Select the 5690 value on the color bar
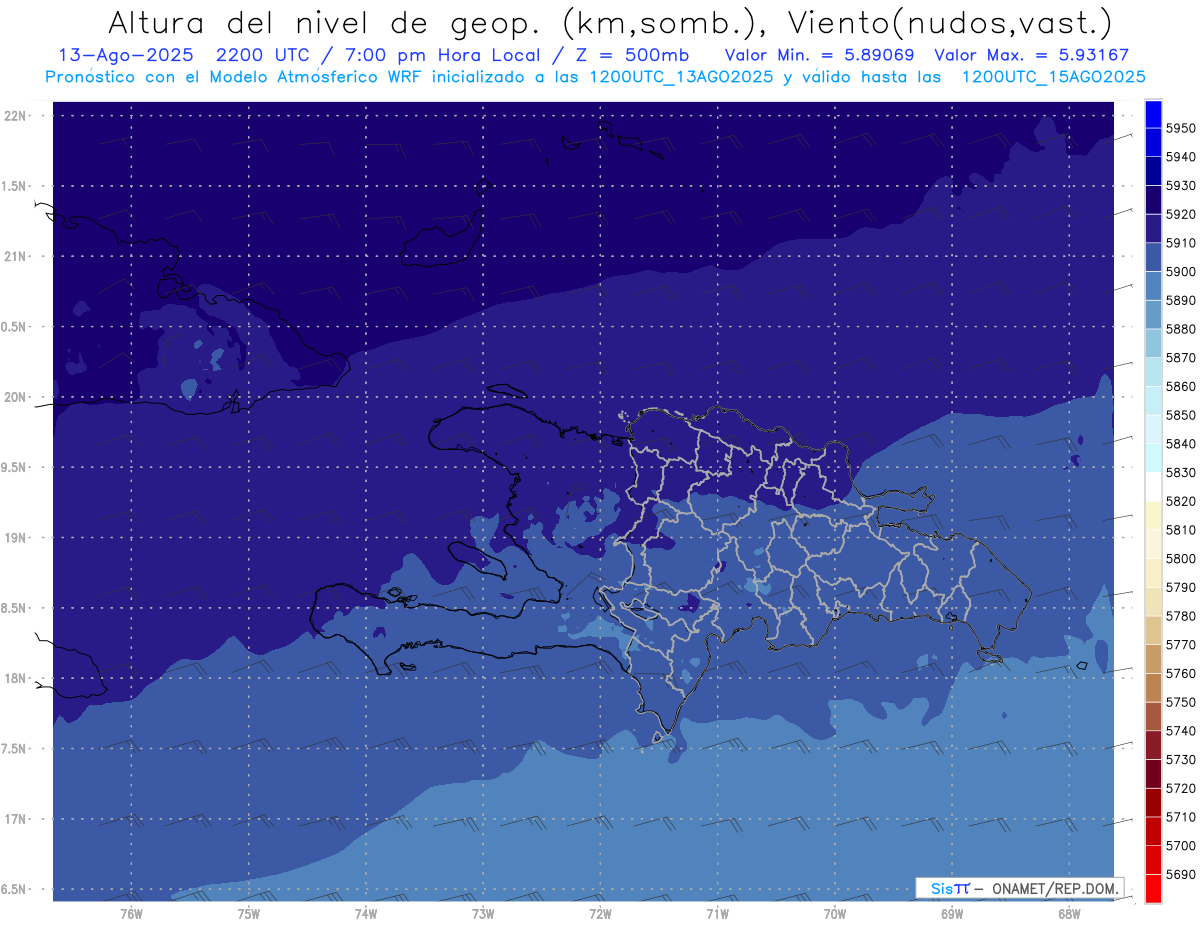Viewport: 1200px width, 927px height. click(1181, 874)
